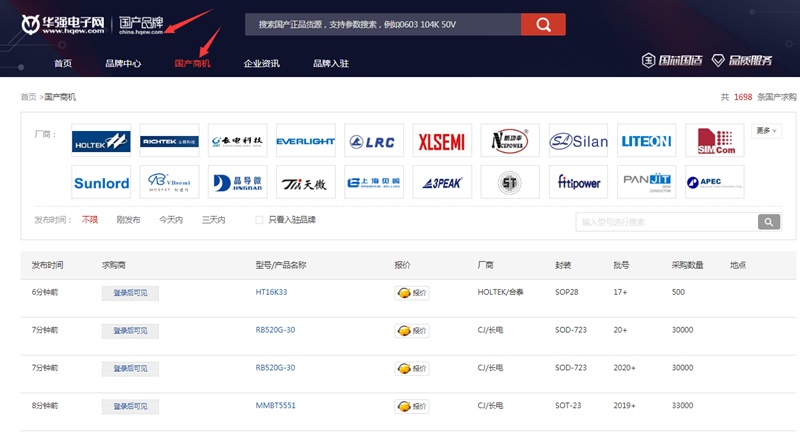800x434 pixels.
Task: Click 报价 button for MMBT5551 row
Action: pos(412,406)
